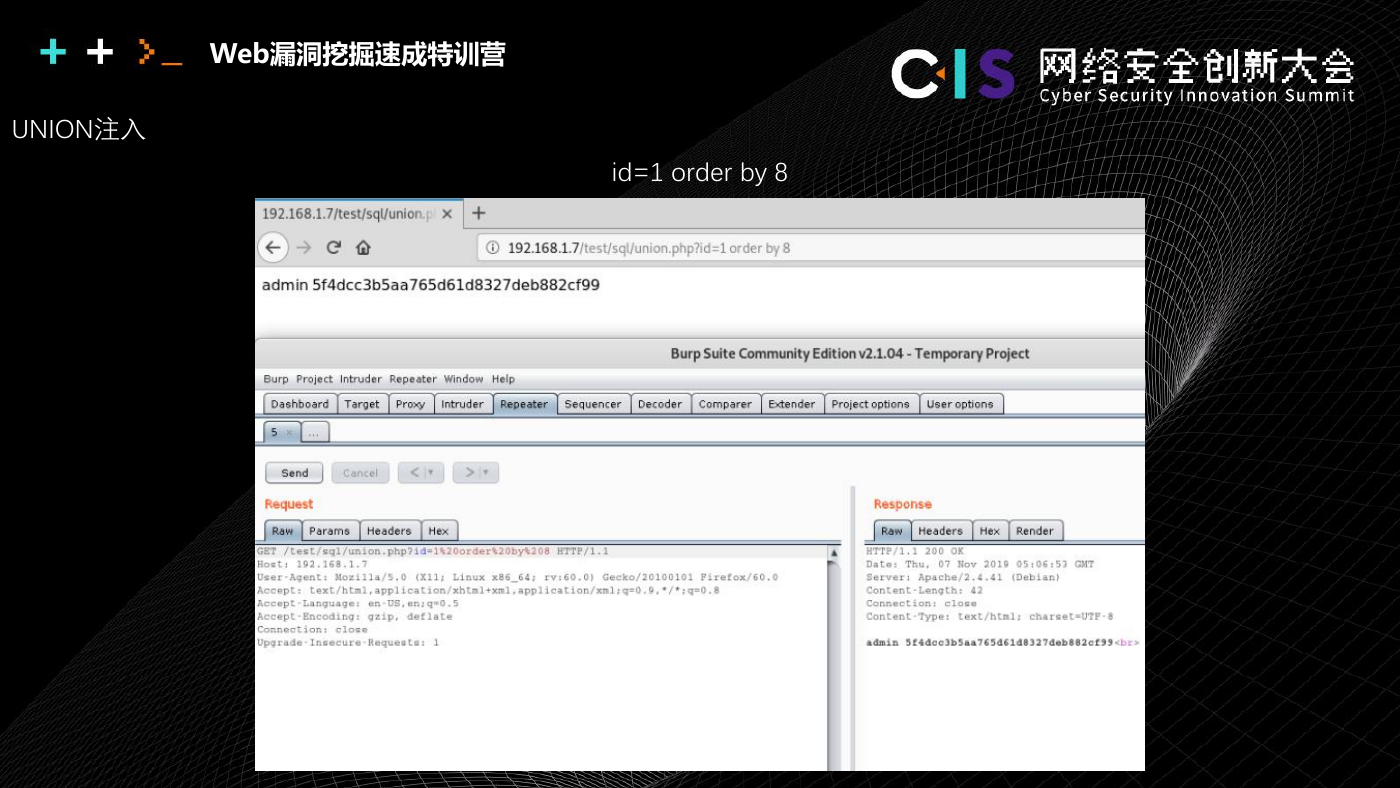Click the Date response header line
The height and width of the screenshot is (788, 1400).
coord(980,565)
